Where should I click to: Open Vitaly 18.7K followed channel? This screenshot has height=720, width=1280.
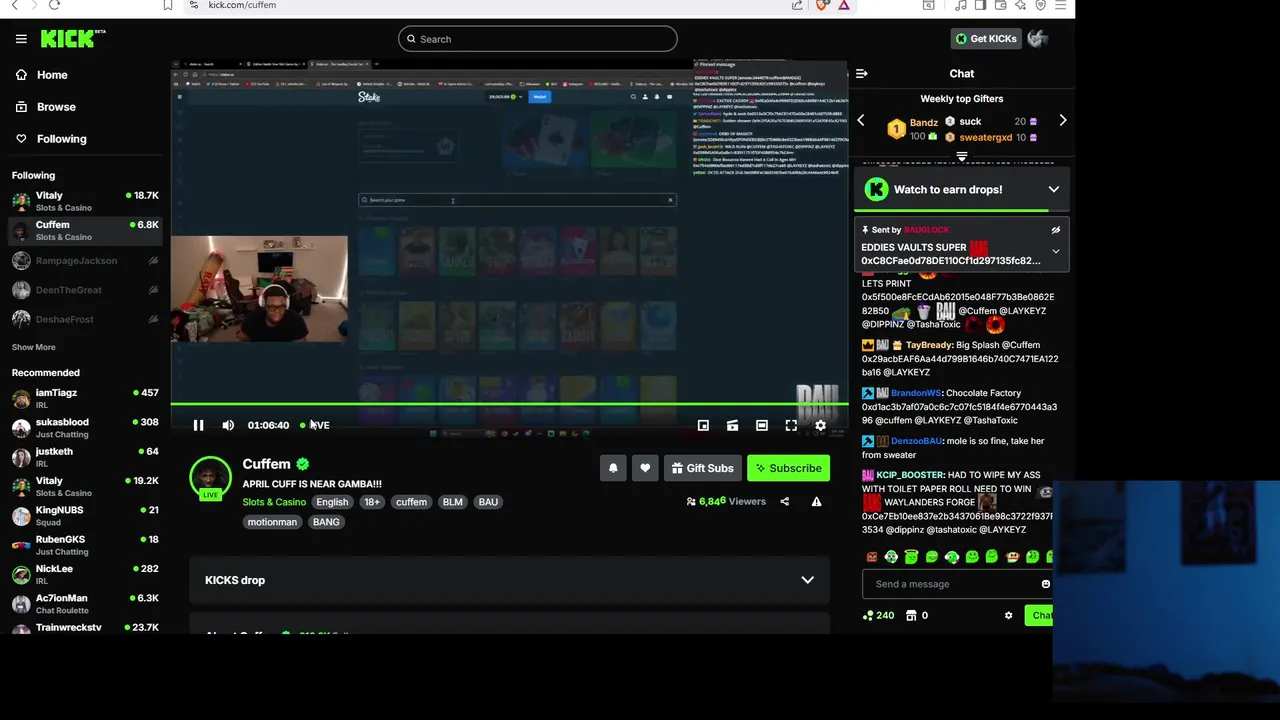coord(84,201)
